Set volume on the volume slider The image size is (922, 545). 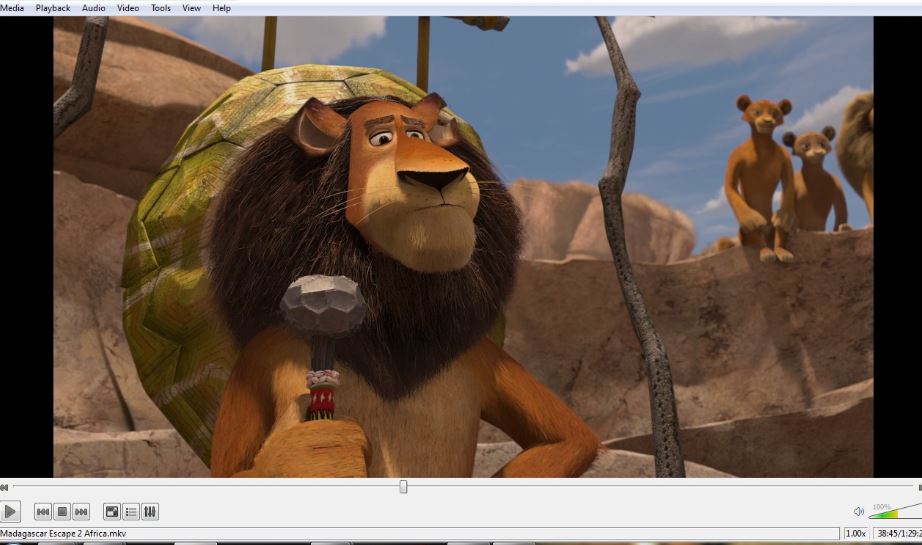point(895,511)
